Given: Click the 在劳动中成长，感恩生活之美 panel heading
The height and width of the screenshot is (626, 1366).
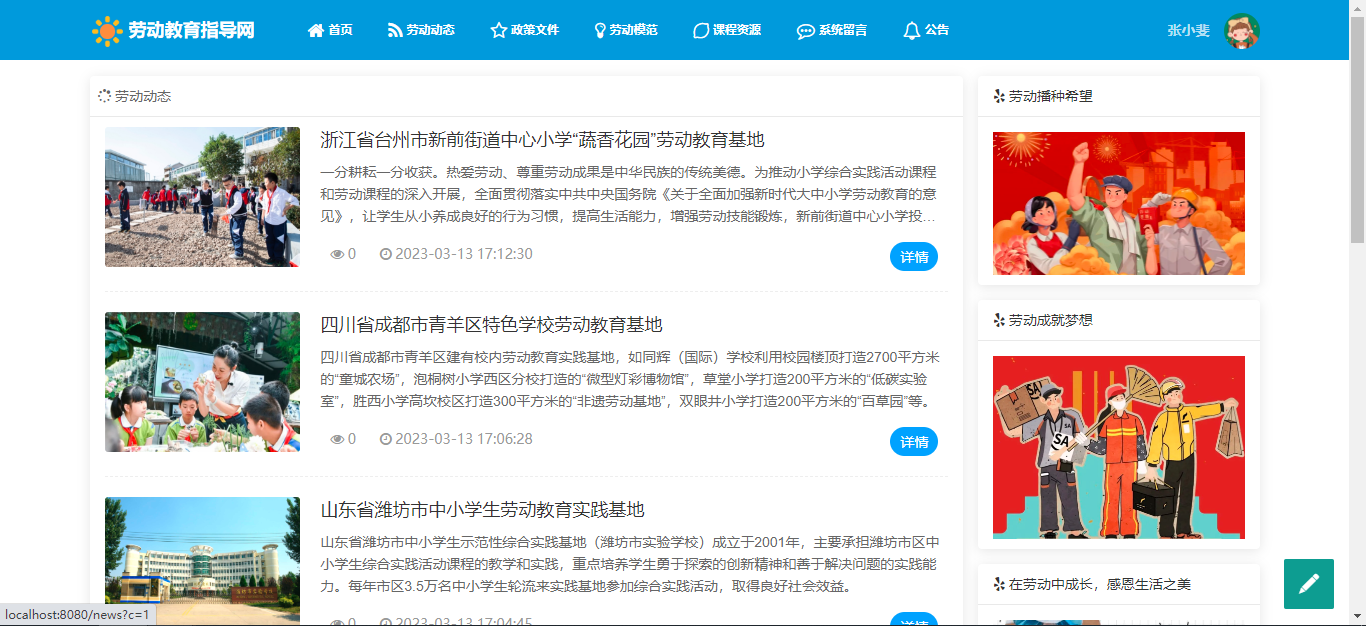Looking at the screenshot, I should (x=1100, y=584).
